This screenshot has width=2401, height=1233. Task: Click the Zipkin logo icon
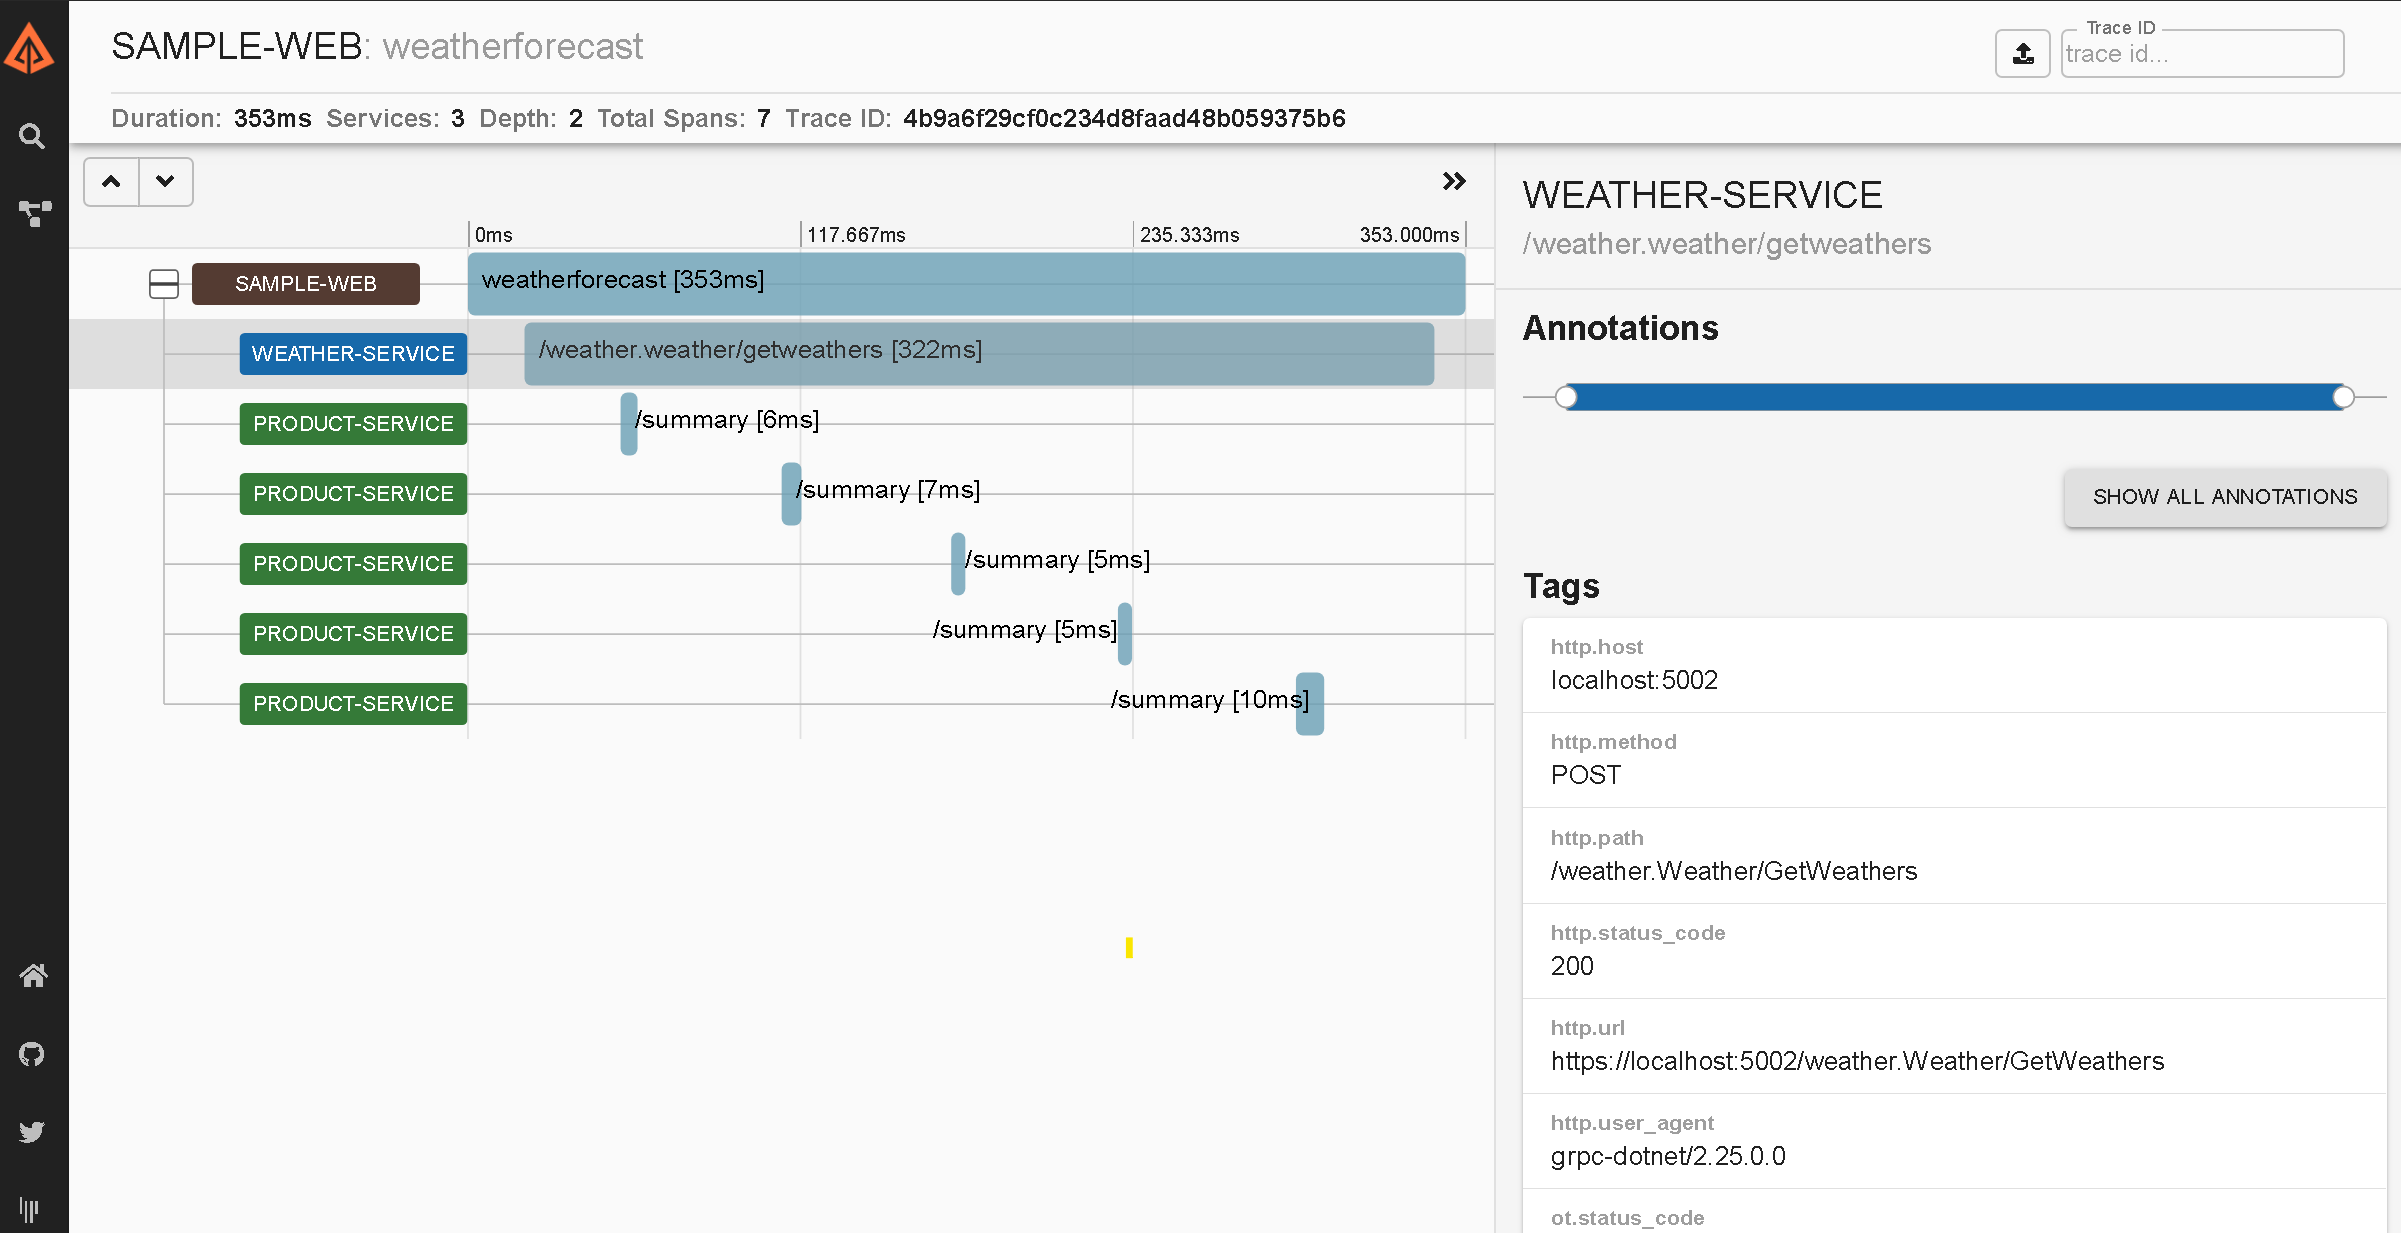[30, 48]
